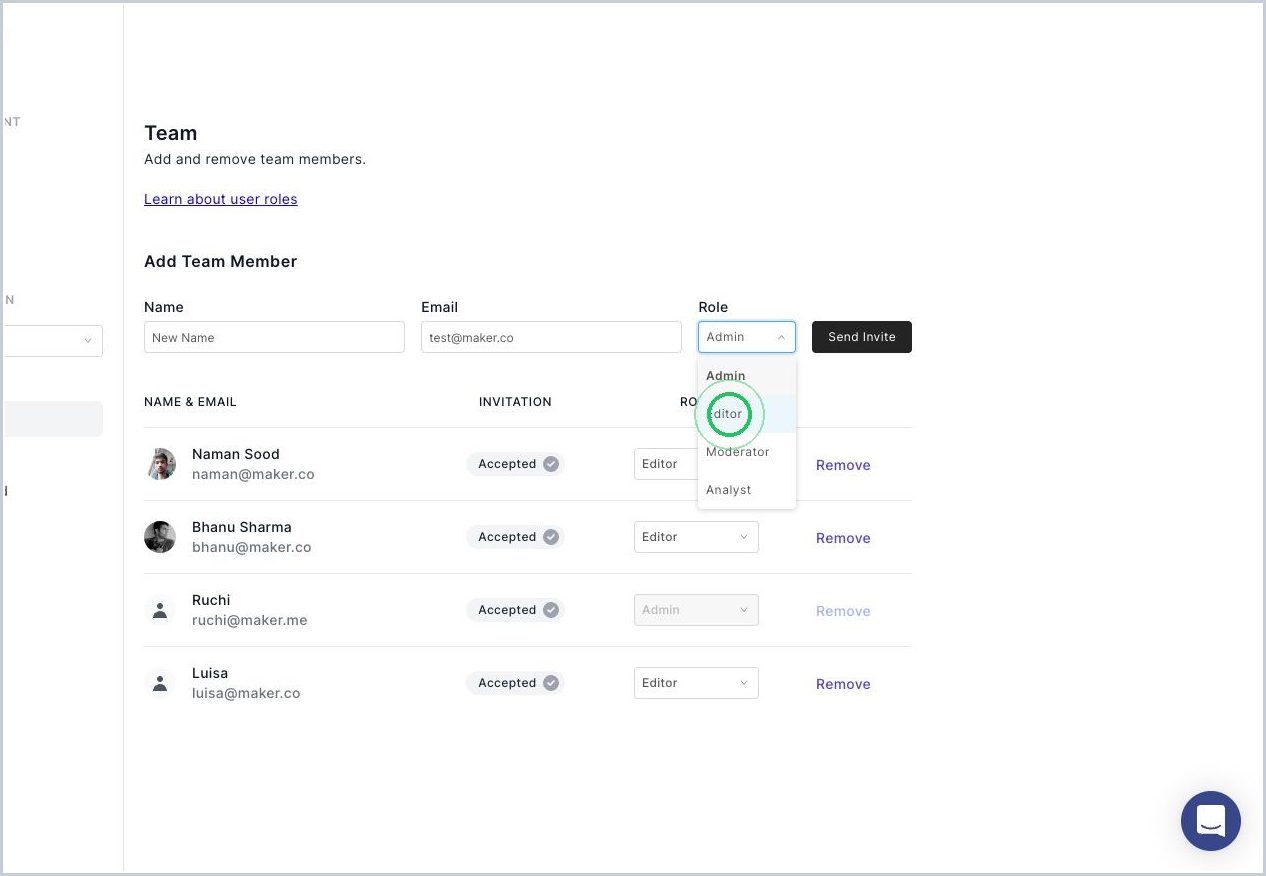Remove Bhanu Sharma from the team

(x=843, y=538)
